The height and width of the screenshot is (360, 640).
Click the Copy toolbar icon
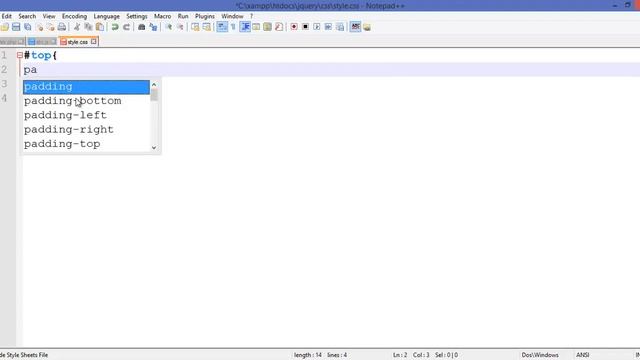88,27
